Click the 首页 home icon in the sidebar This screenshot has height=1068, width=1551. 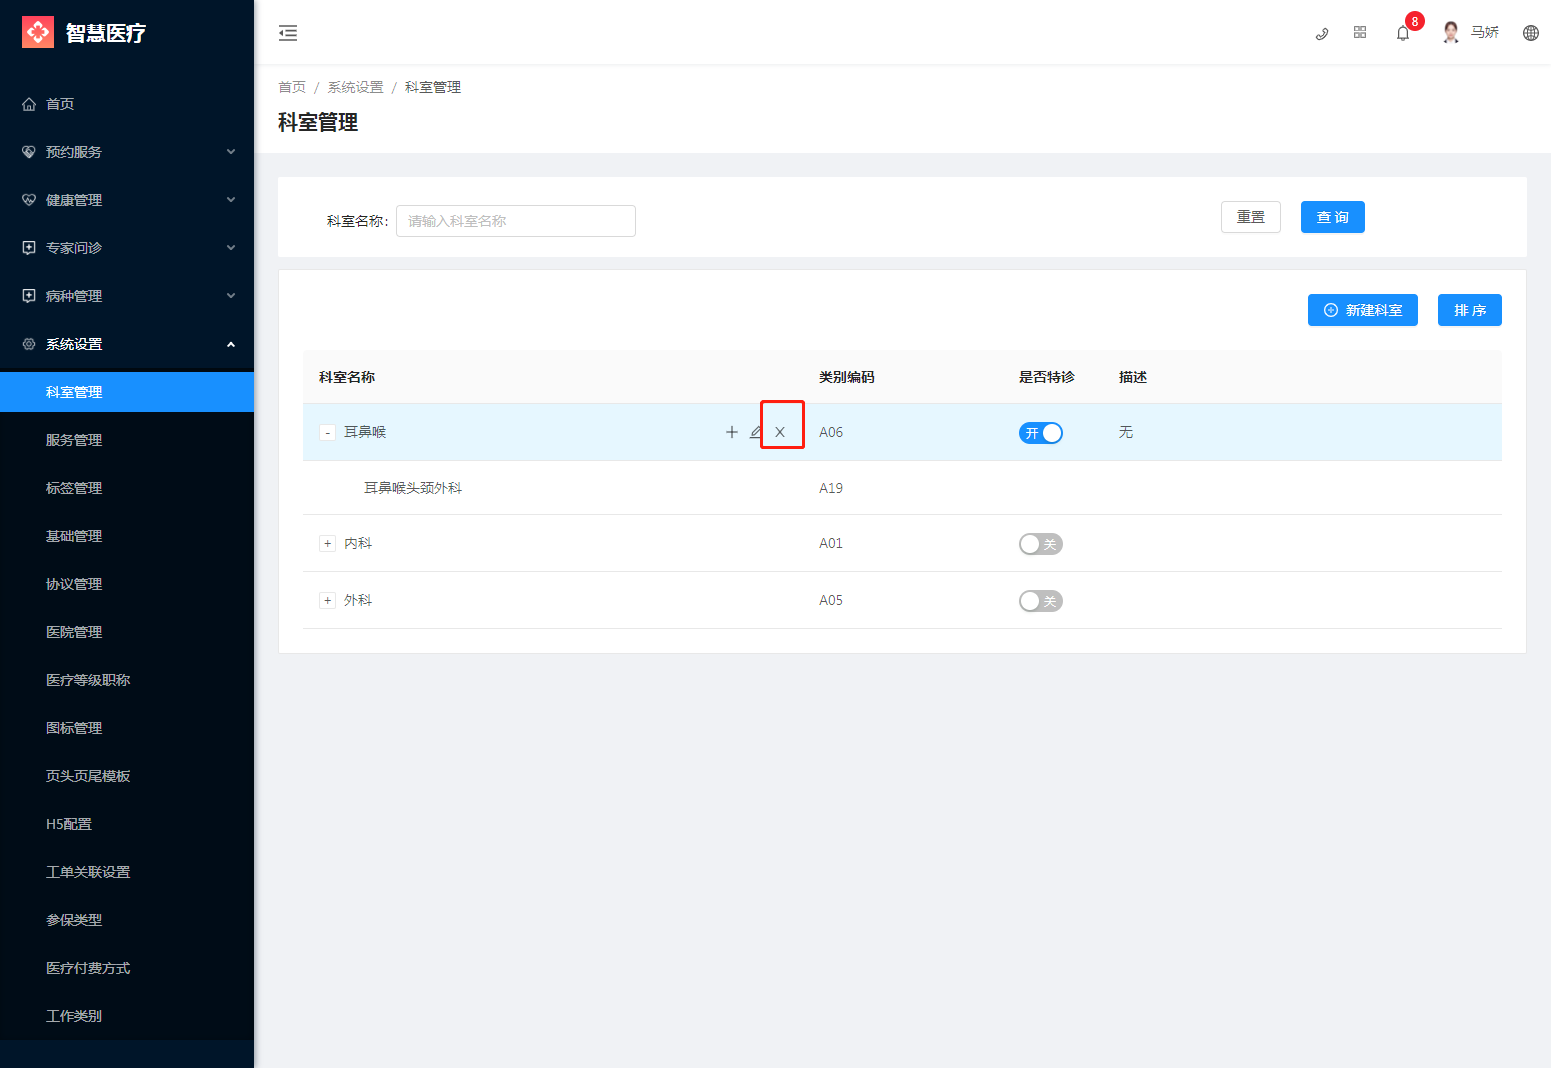pyautogui.click(x=29, y=104)
